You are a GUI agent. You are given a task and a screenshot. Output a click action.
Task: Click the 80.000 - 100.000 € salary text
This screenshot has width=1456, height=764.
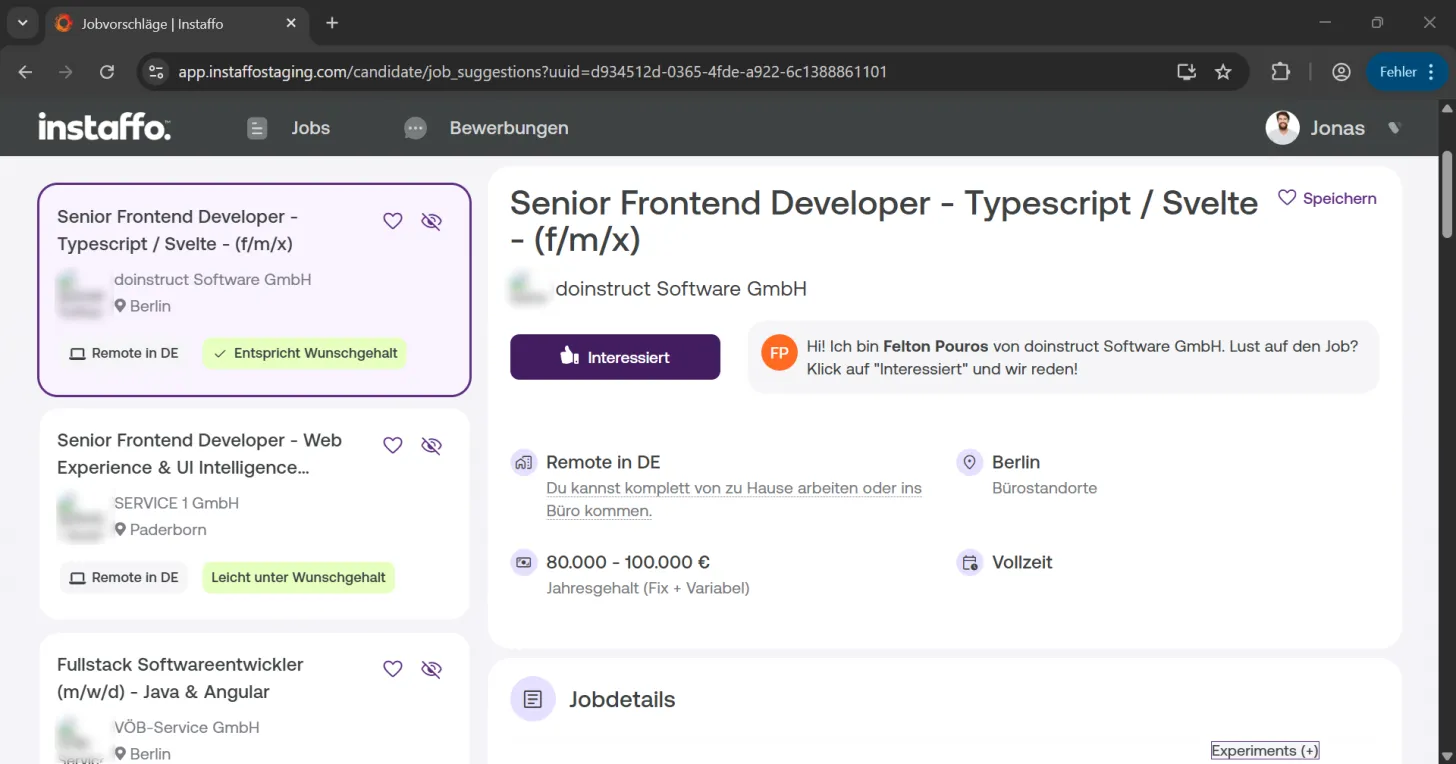628,562
